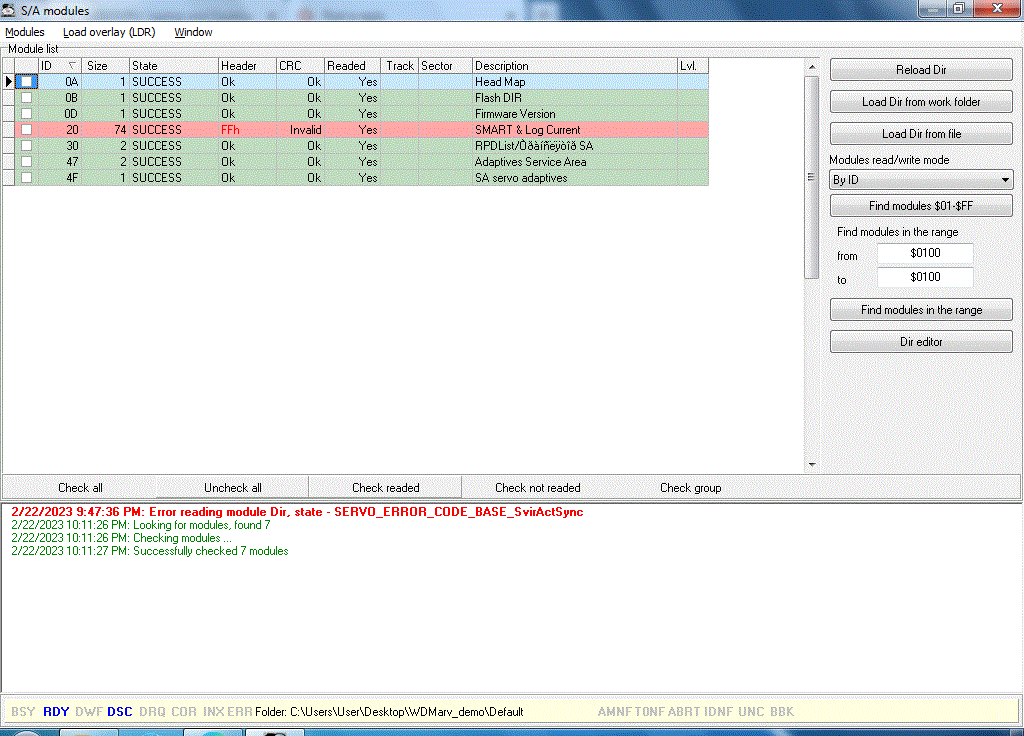Click the Folder path in the status bar
The width and height of the screenshot is (1024, 736).
click(x=389, y=712)
